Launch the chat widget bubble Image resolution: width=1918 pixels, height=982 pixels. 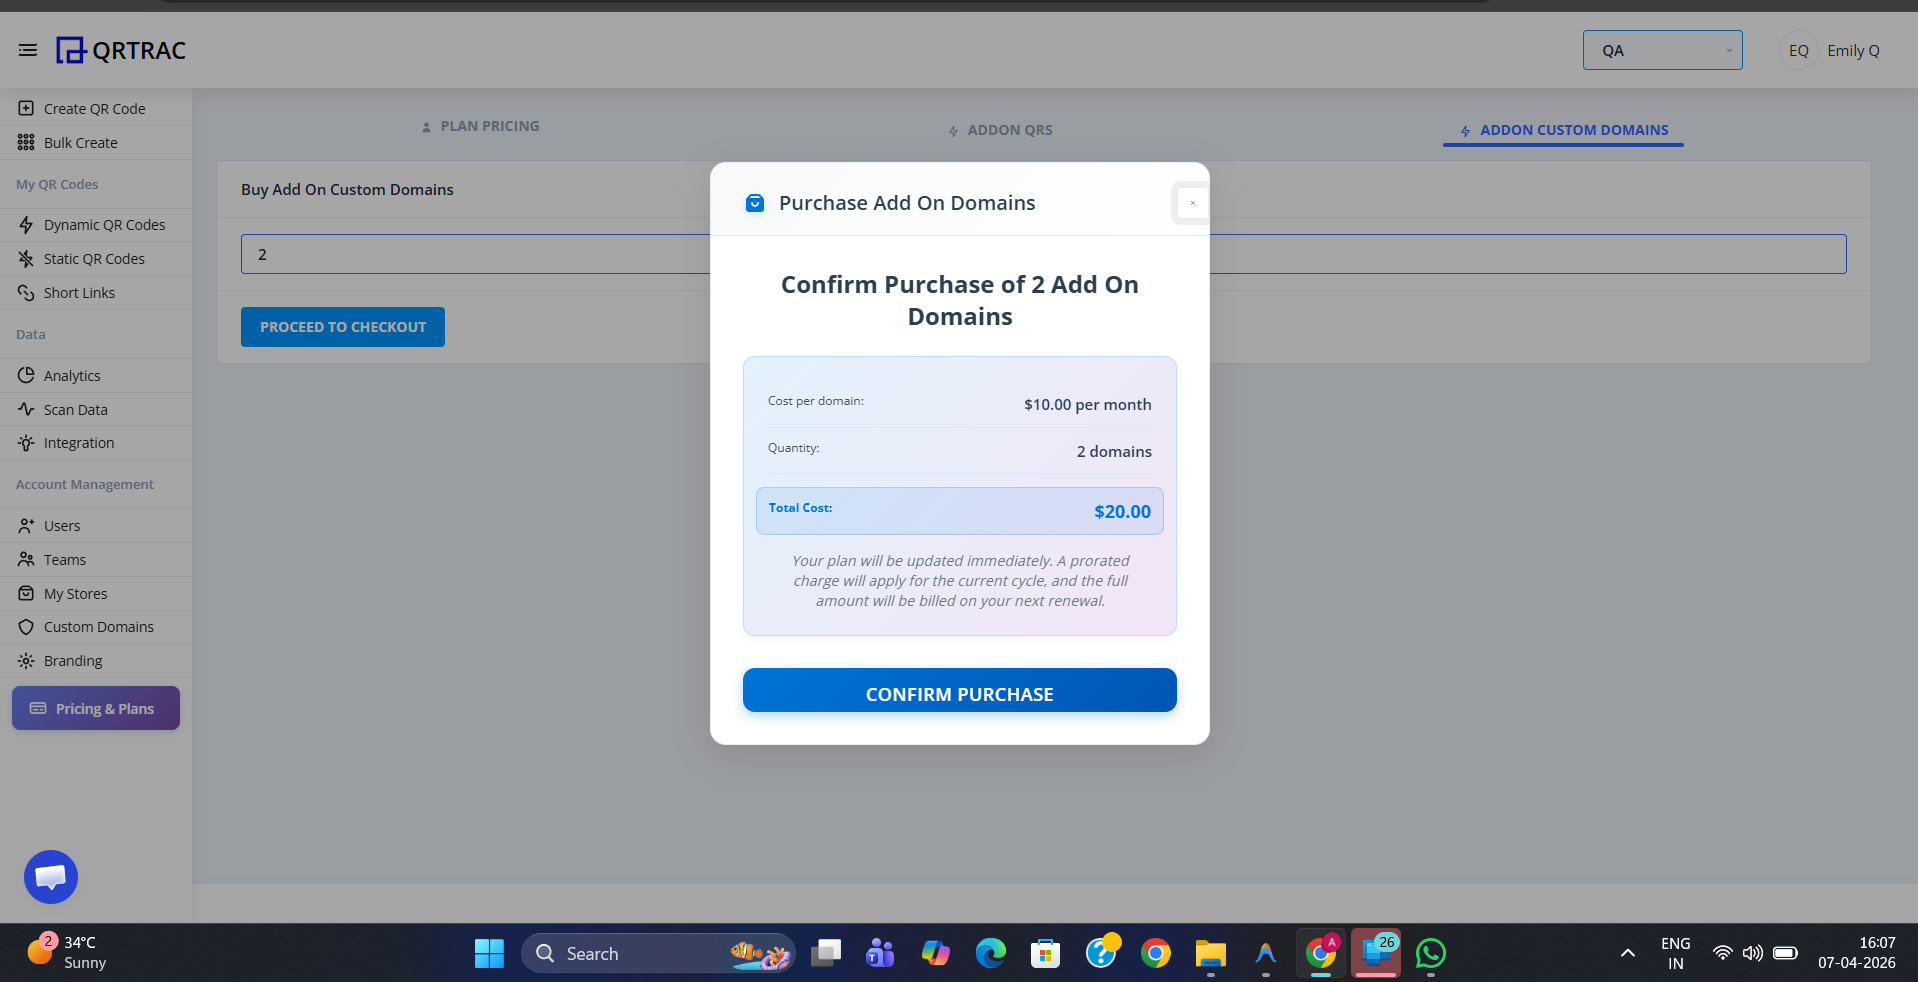click(x=50, y=877)
